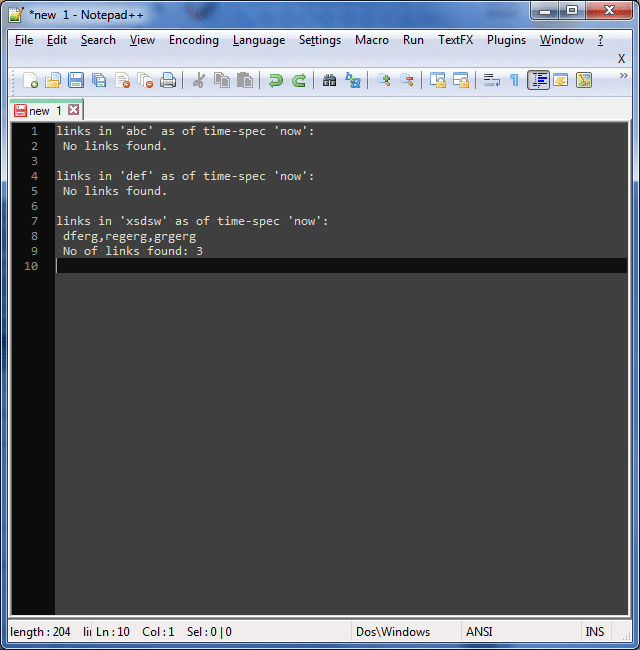Click line number 1 in the margin
The width and height of the screenshot is (640, 650).
coord(34,131)
